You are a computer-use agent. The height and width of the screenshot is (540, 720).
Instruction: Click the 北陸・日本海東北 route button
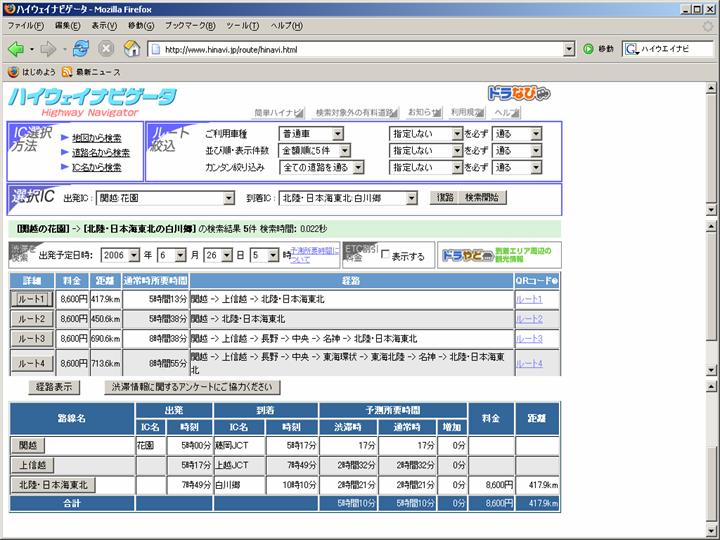(53, 484)
